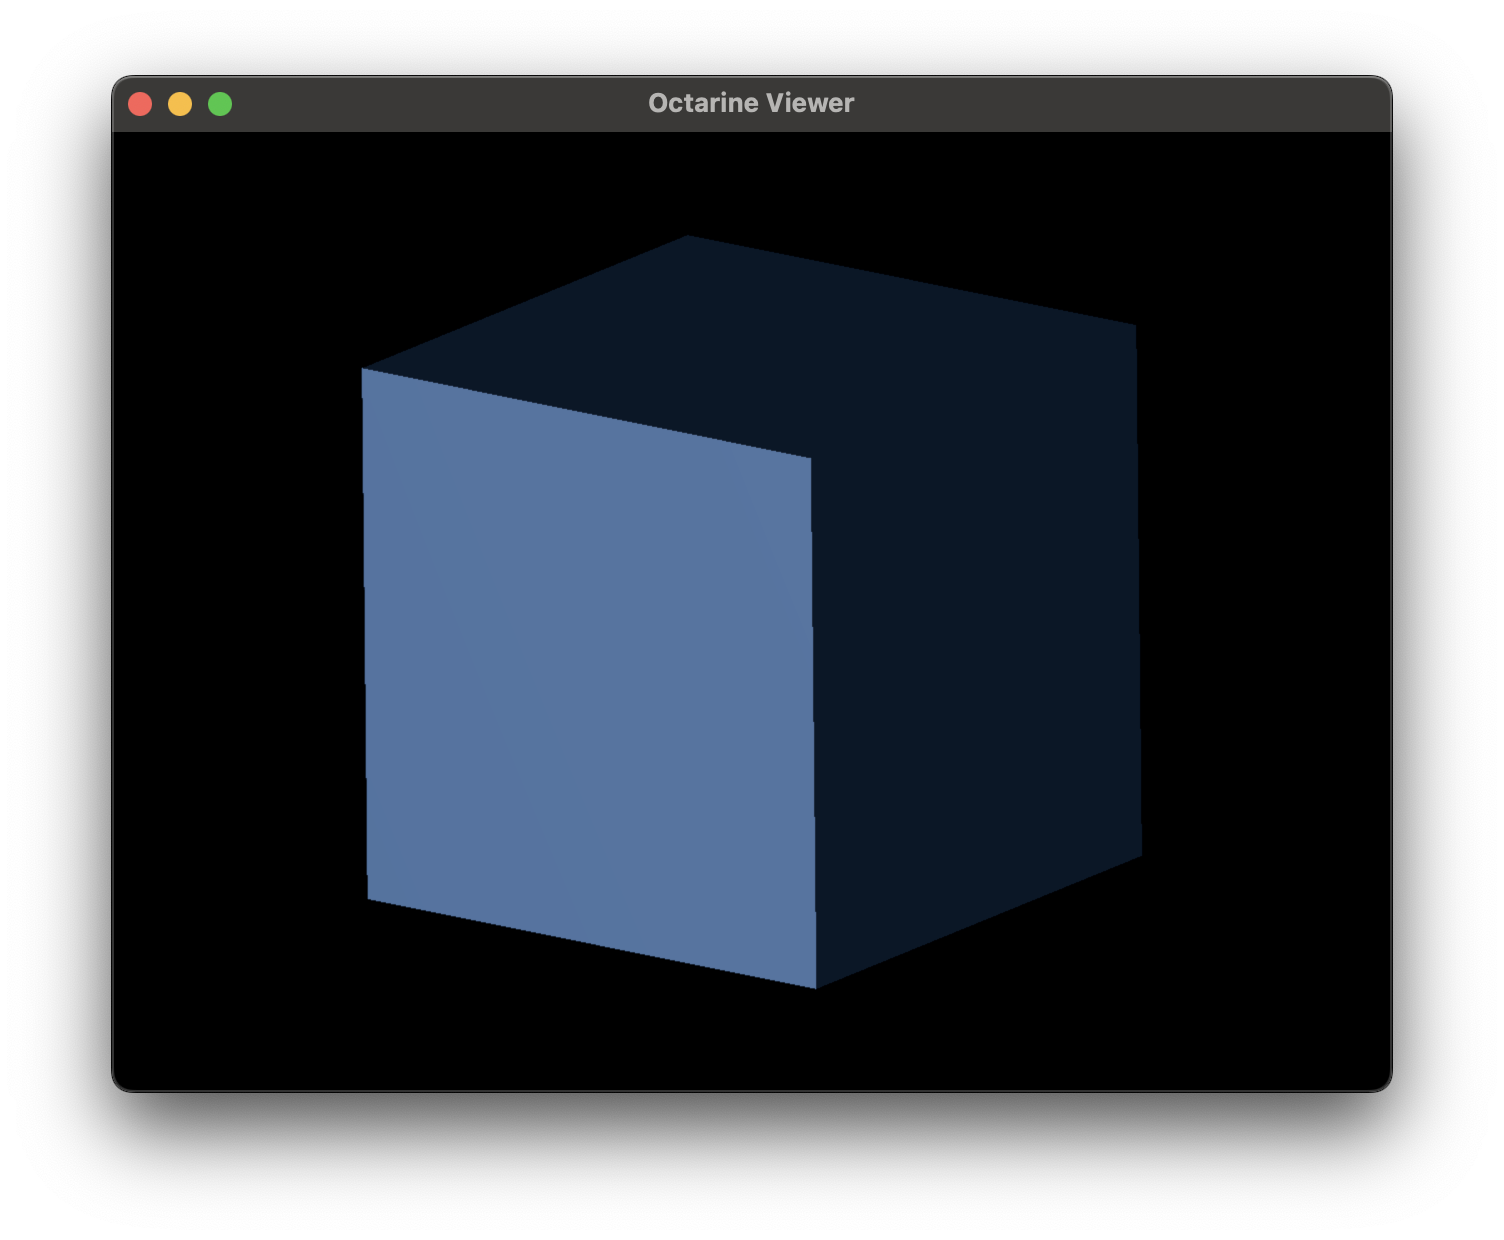This screenshot has width=1504, height=1240.
Task: Click the Octarine Viewer title text
Action: click(751, 103)
